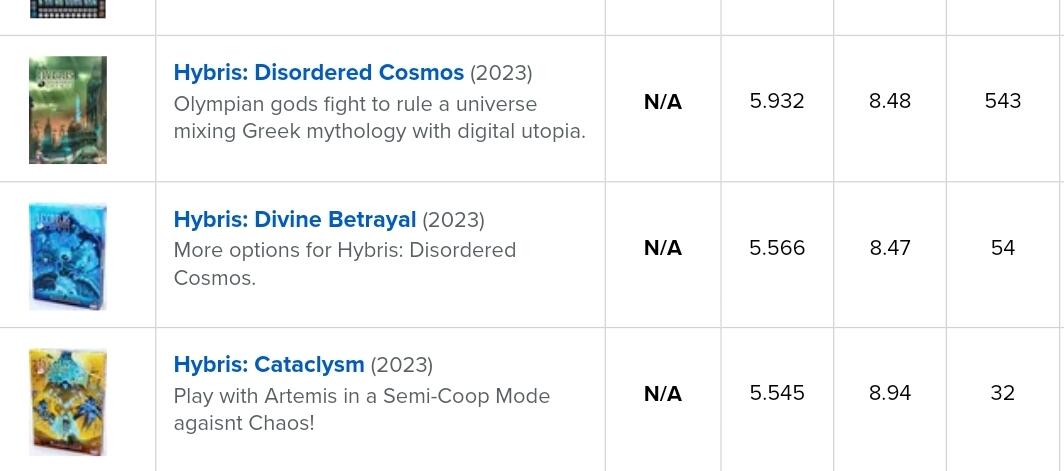Click the Olympian gods description text
Screen dimensions: 1064x471
pyautogui.click(x=379, y=118)
